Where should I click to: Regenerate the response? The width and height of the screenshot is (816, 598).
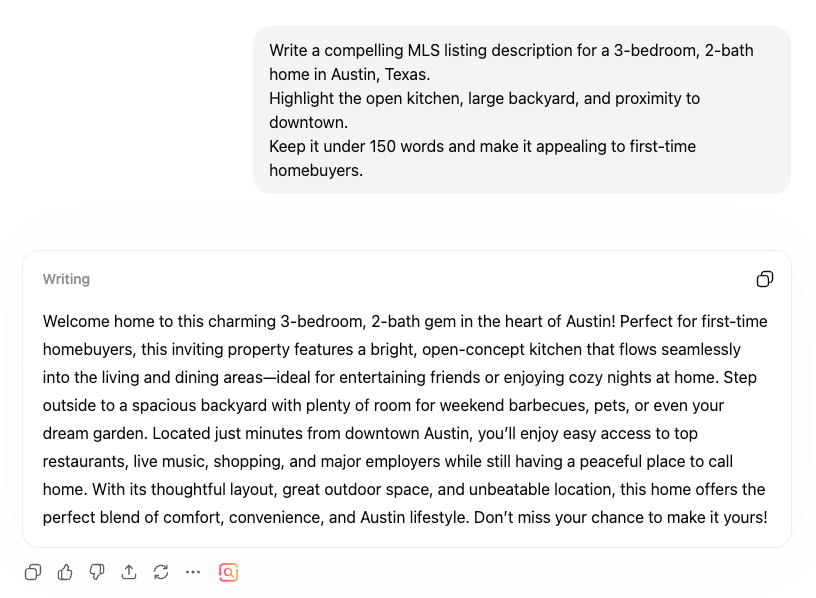(x=161, y=572)
